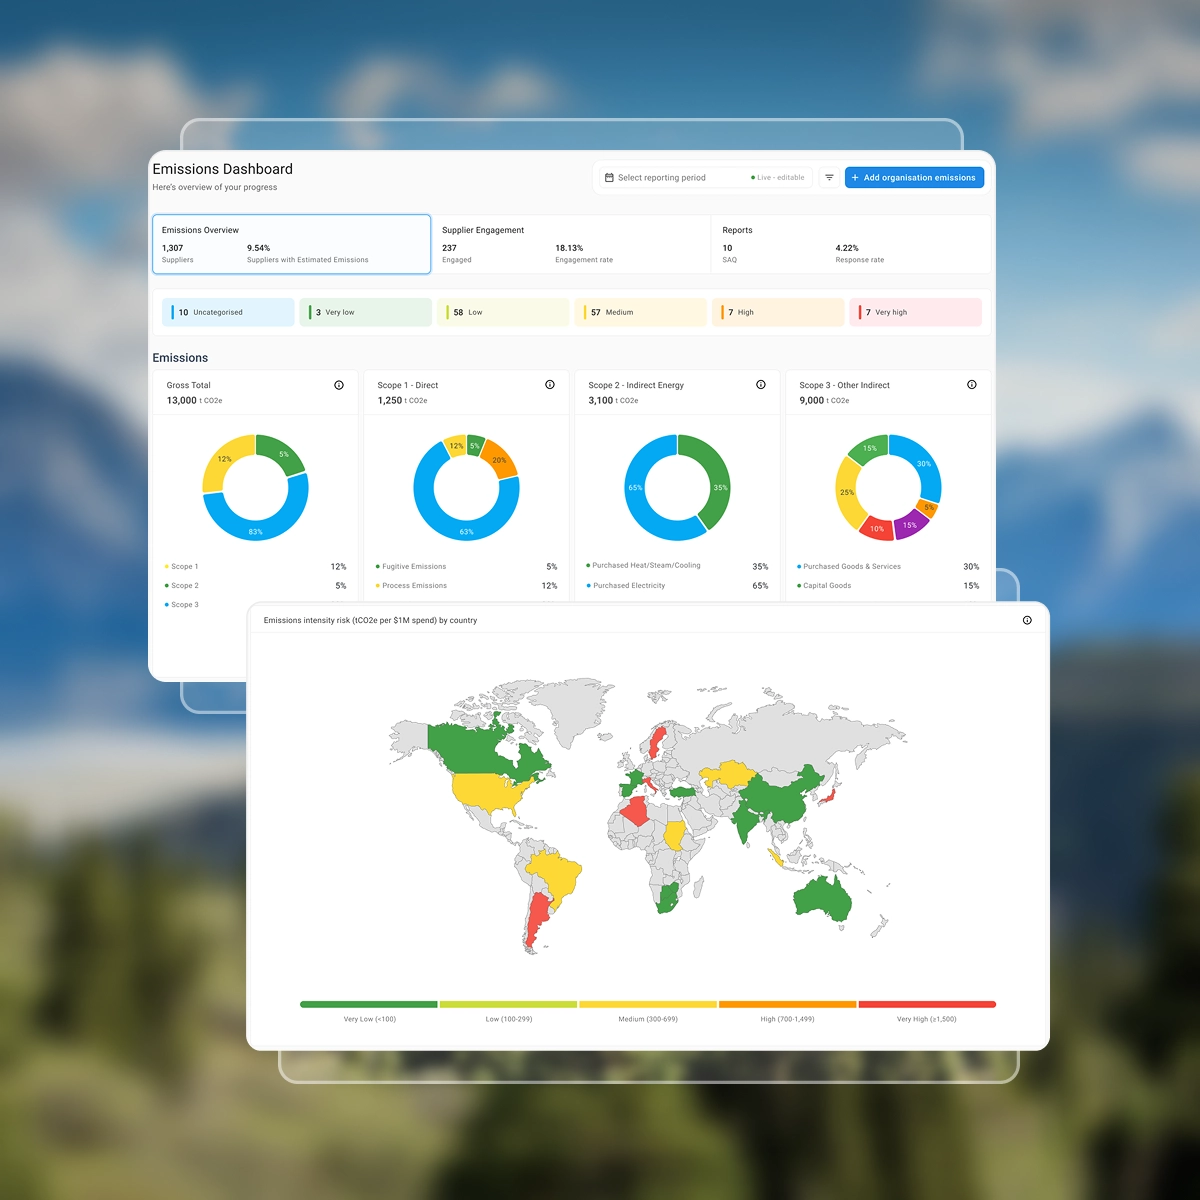Click the Gross Total info icon
The height and width of the screenshot is (1200, 1200).
[339, 385]
